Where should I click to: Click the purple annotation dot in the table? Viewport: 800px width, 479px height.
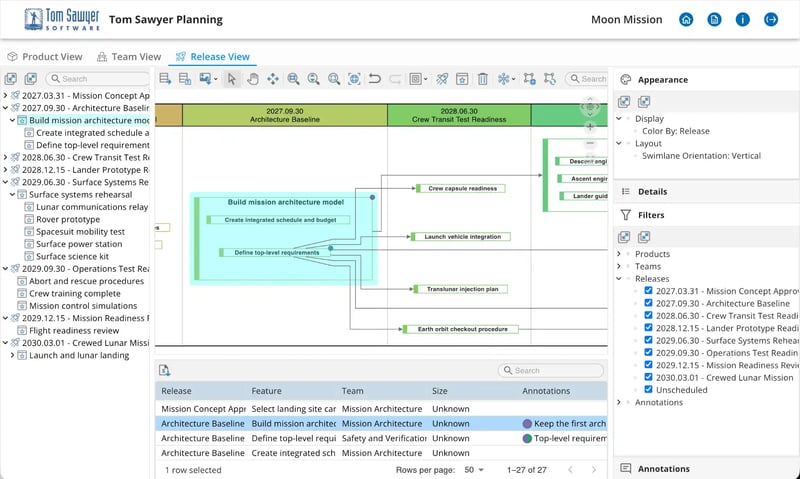[527, 423]
